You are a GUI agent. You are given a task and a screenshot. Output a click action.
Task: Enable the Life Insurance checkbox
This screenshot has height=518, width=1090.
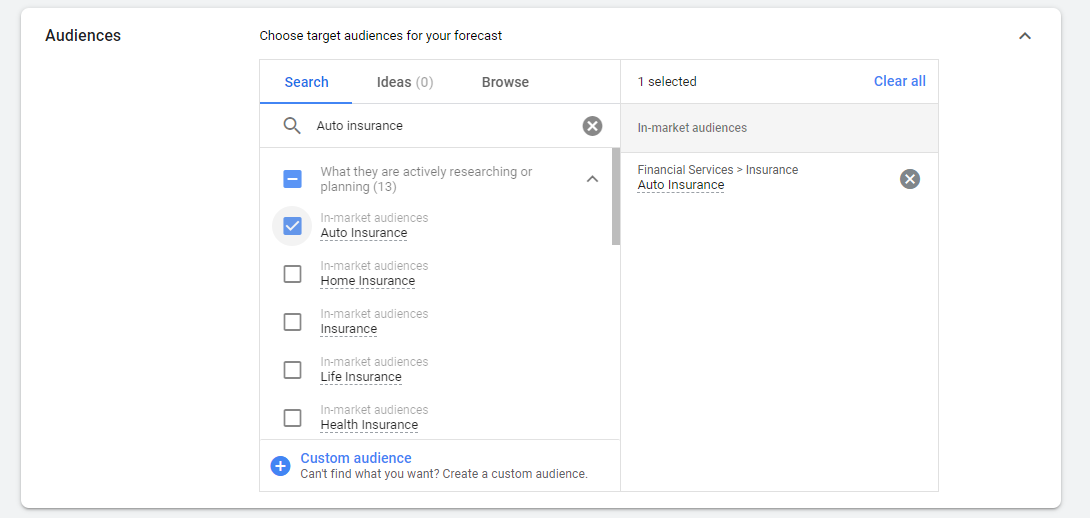(x=292, y=370)
